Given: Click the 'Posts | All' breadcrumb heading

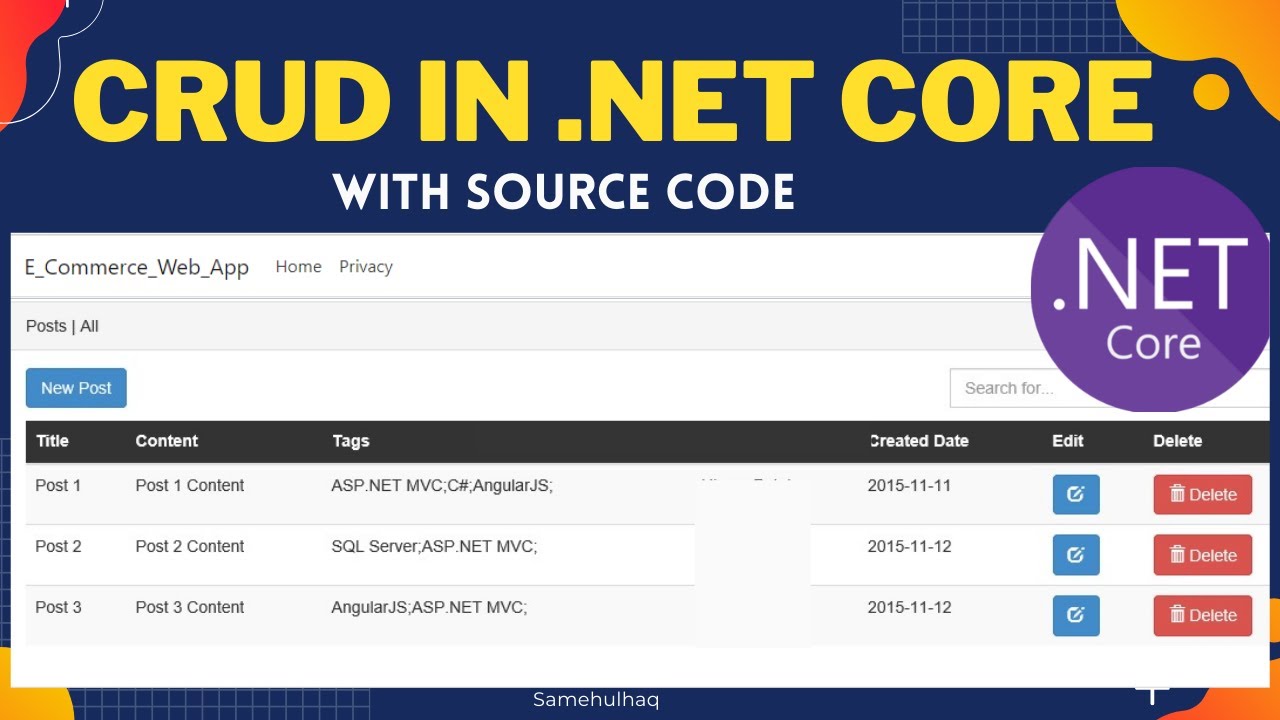Looking at the screenshot, I should (62, 327).
